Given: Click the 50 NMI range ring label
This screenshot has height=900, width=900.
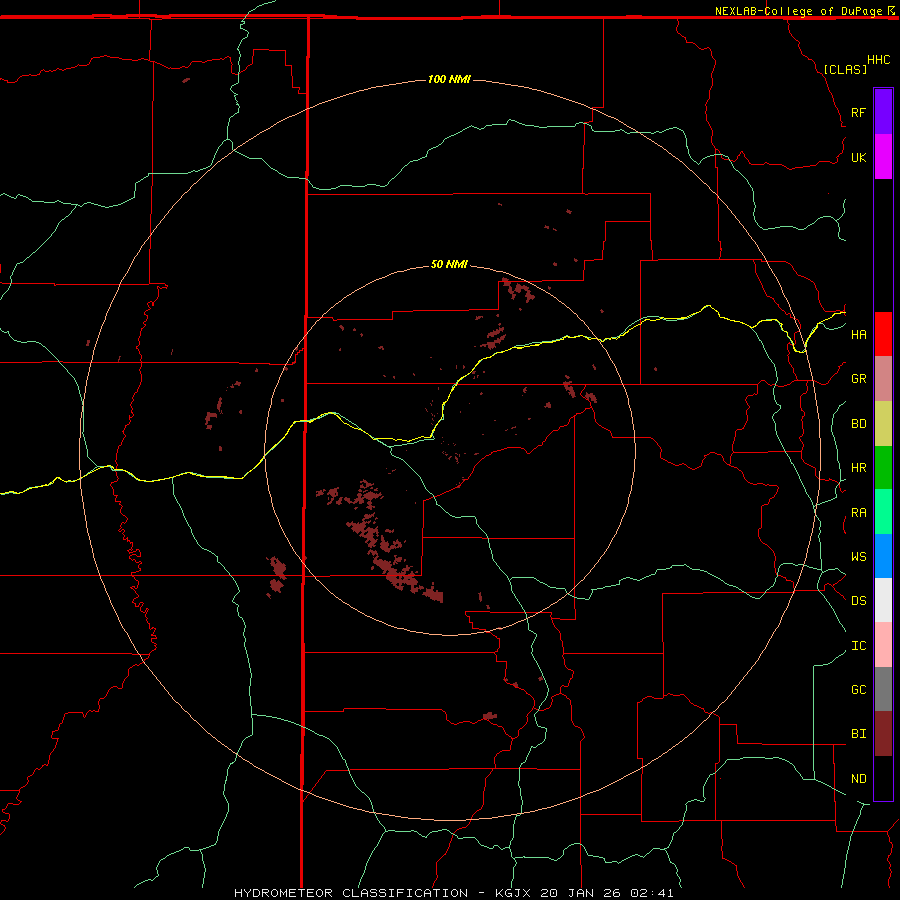Looking at the screenshot, I should [449, 264].
